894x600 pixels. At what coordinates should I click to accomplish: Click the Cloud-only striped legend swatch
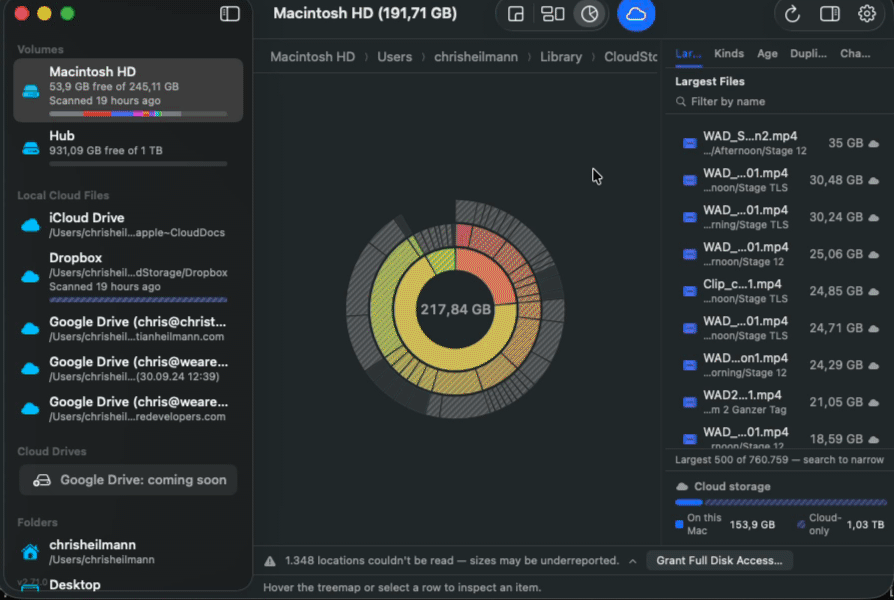click(801, 524)
